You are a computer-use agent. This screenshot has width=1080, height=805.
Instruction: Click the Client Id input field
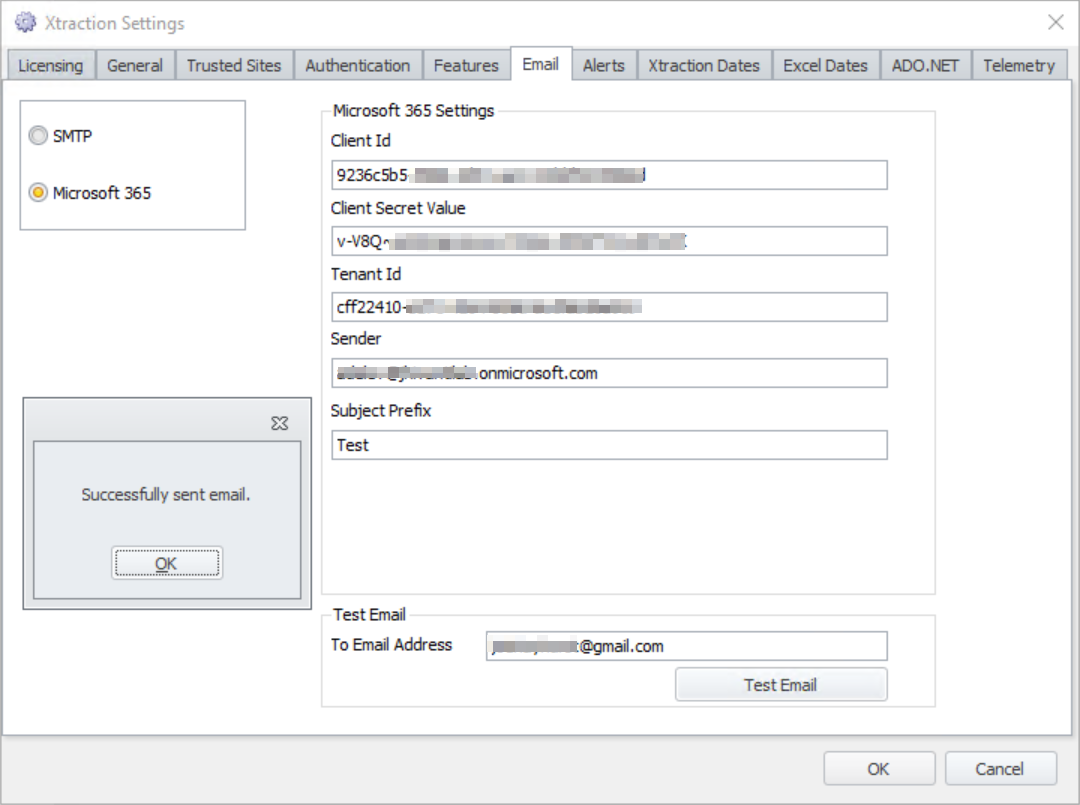pyautogui.click(x=609, y=174)
